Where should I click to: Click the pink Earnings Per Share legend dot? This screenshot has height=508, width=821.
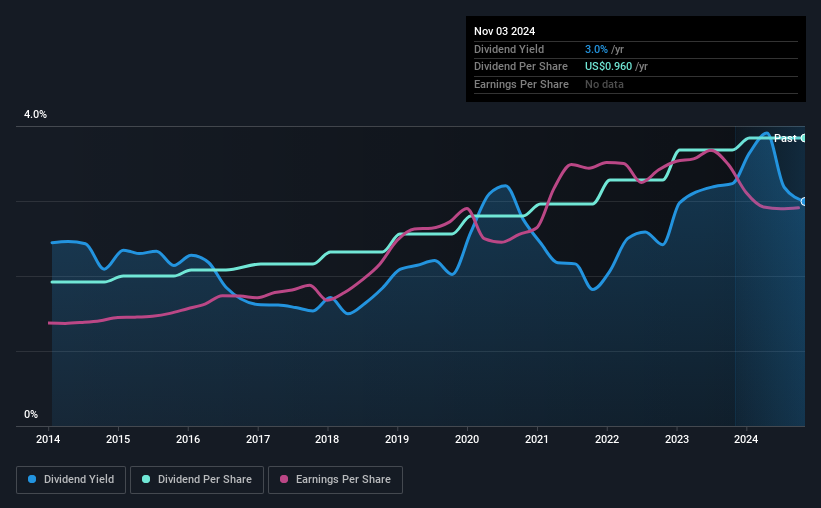284,479
